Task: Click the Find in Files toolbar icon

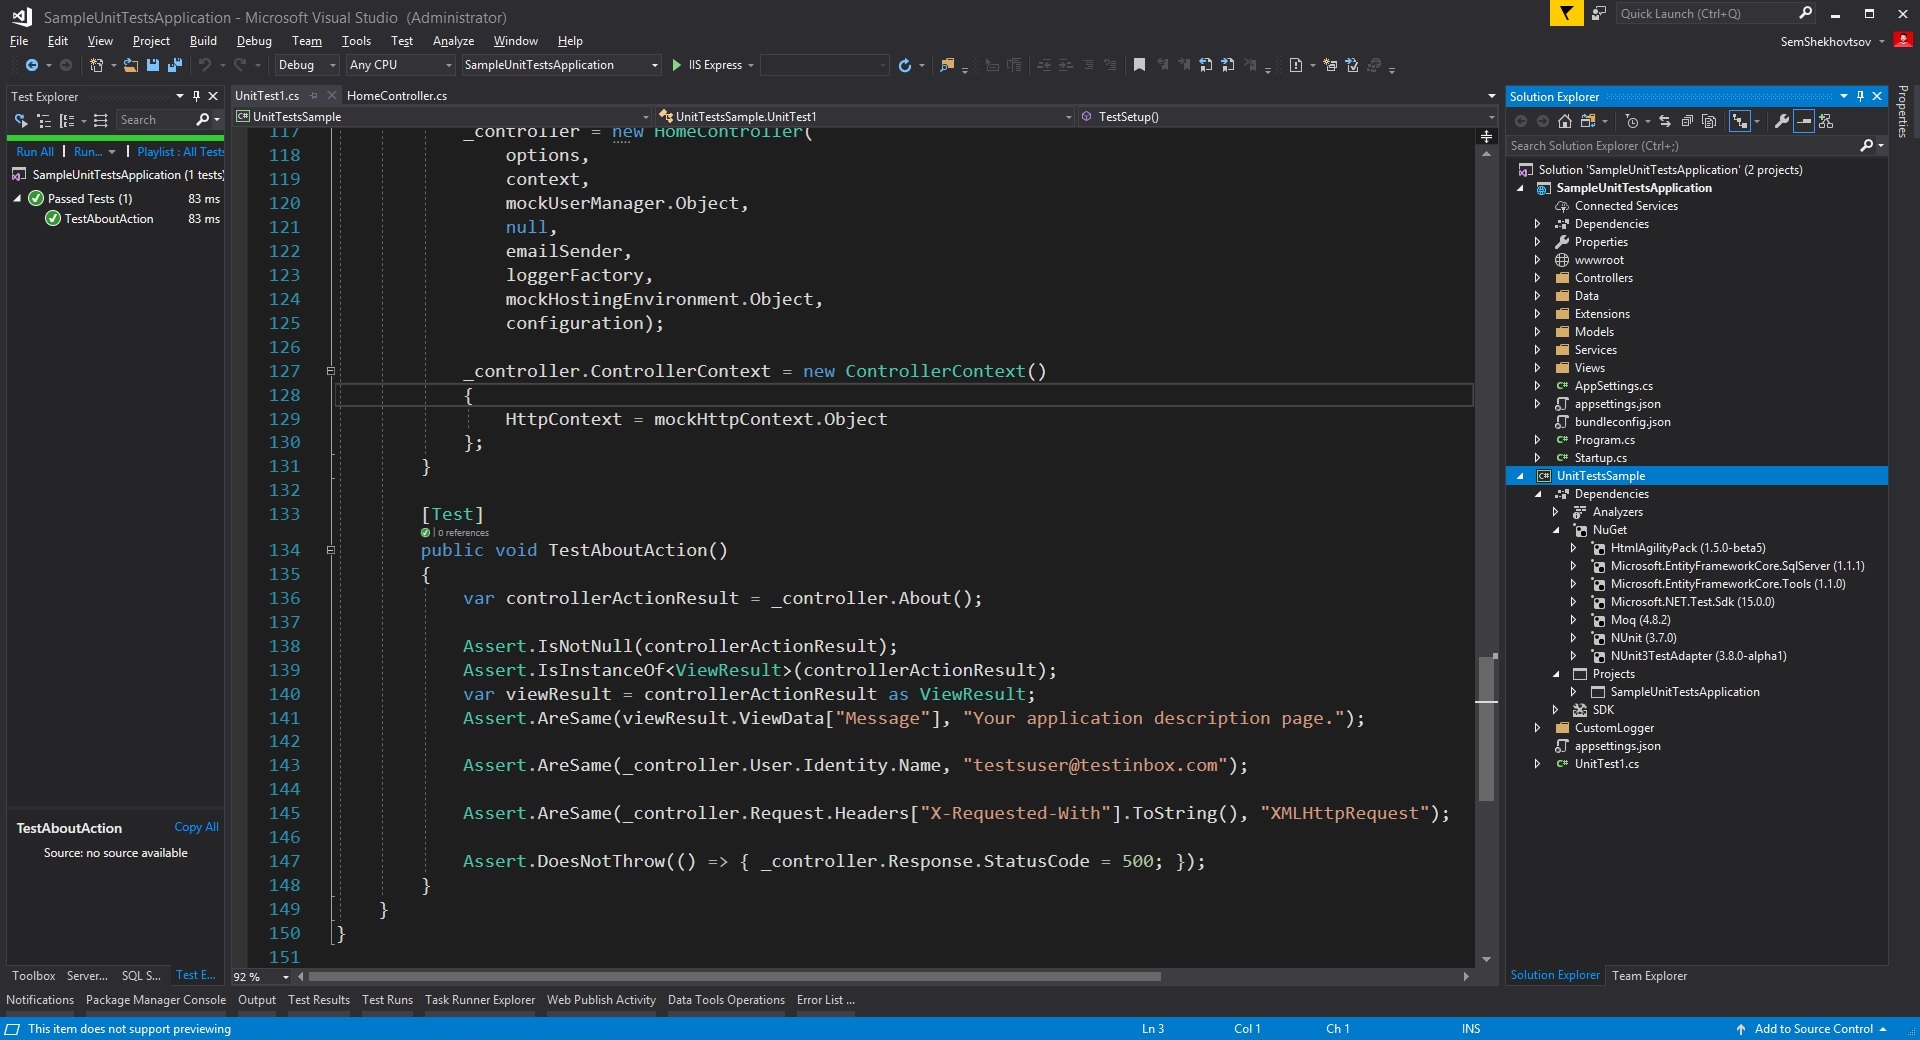Action: [x=947, y=65]
